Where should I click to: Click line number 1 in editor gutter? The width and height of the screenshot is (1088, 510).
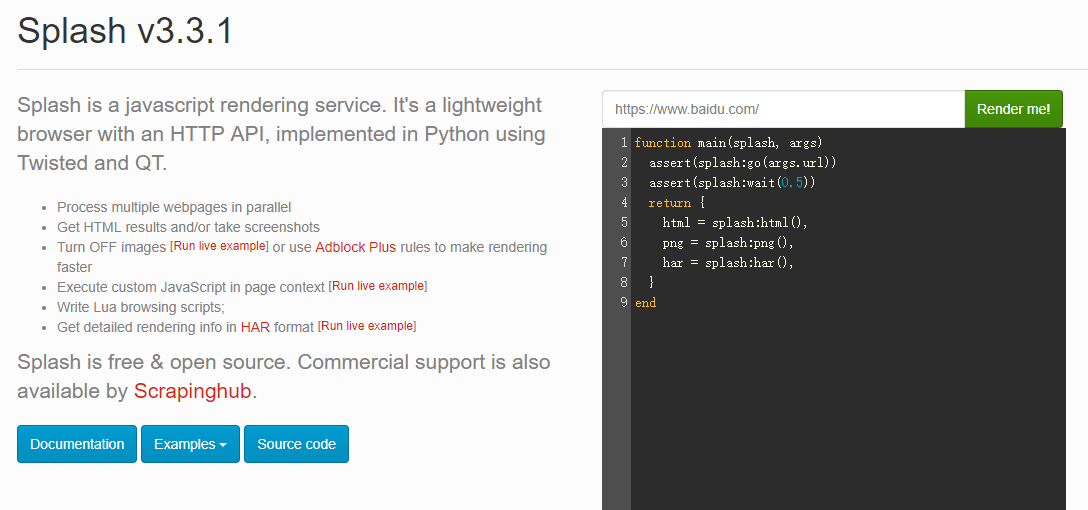(x=623, y=143)
